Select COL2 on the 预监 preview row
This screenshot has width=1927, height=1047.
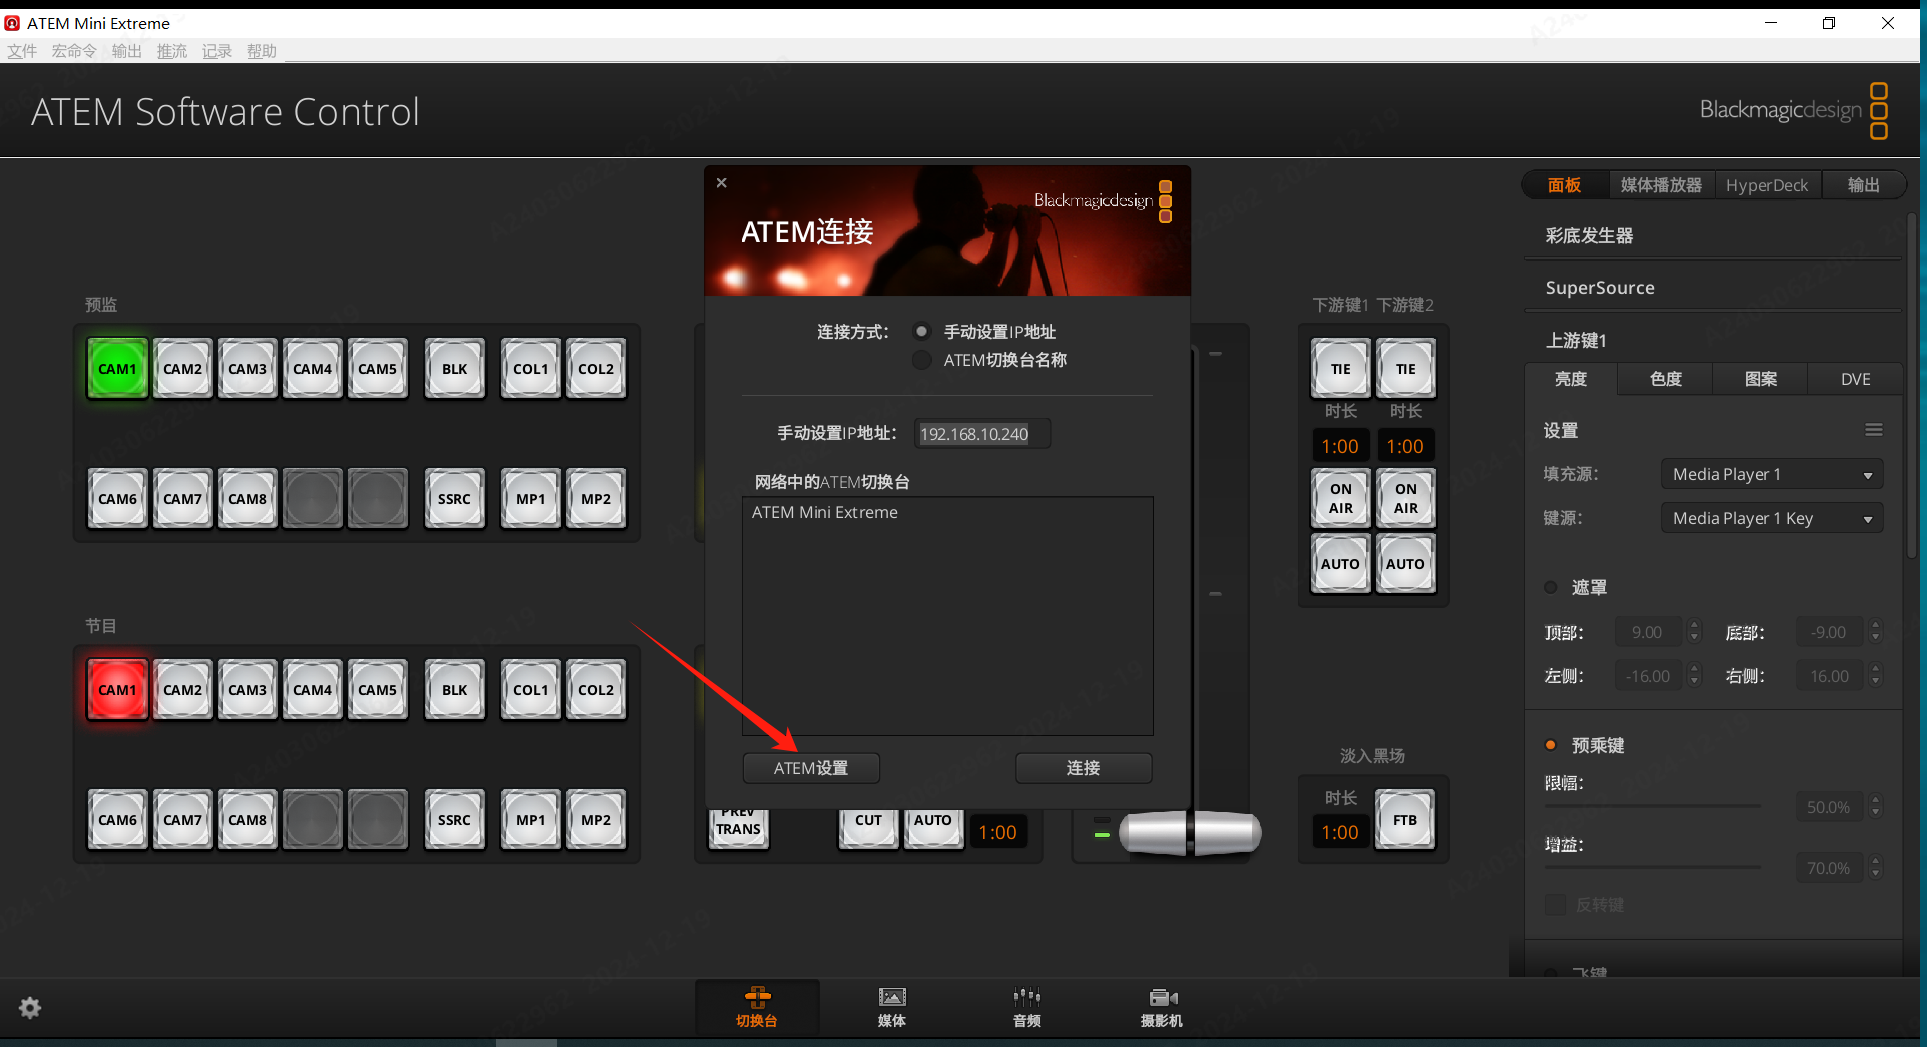[596, 369]
